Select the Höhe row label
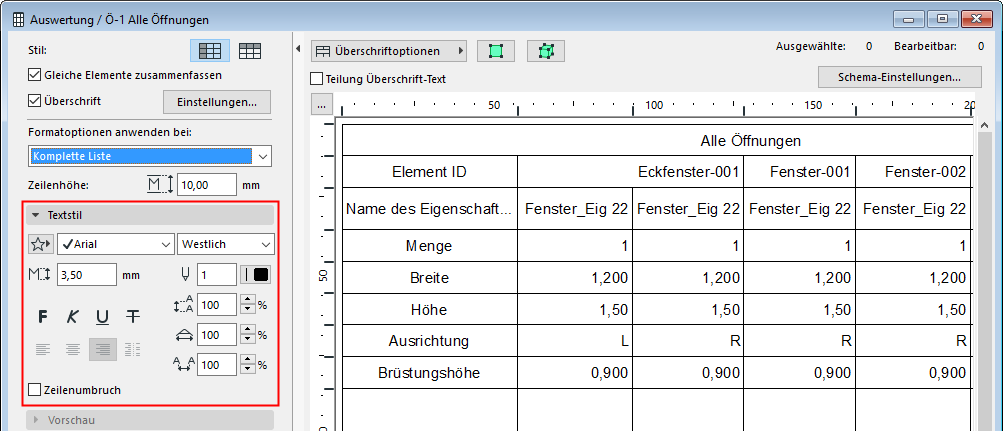The width and height of the screenshot is (1003, 431). pos(429,310)
